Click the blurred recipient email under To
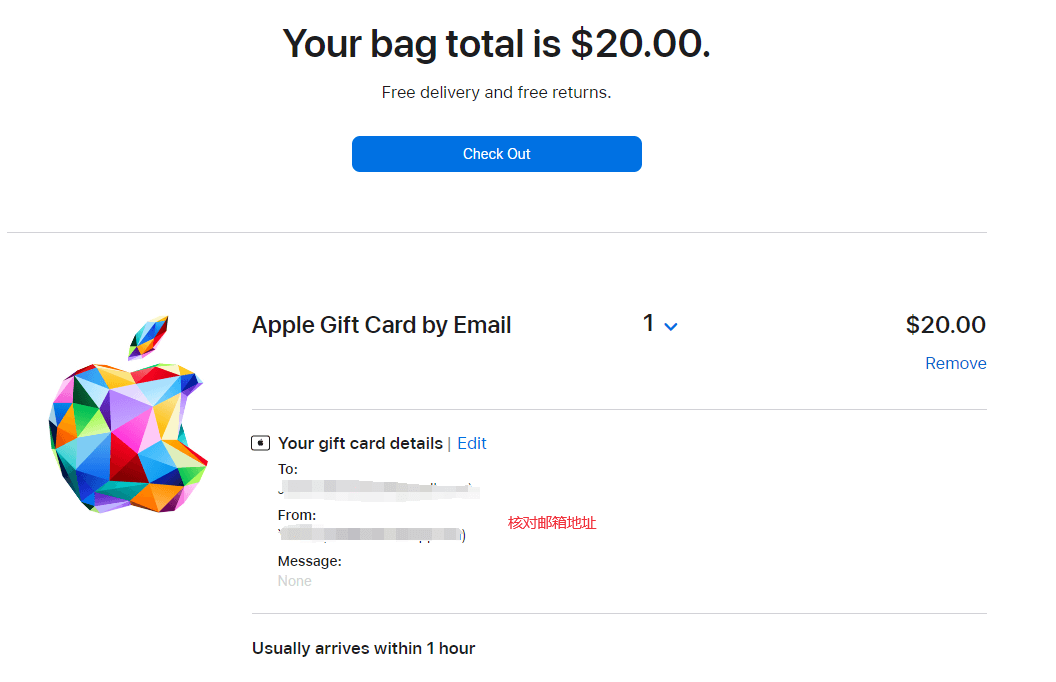Image resolution: width=1056 pixels, height=682 pixels. (x=379, y=489)
